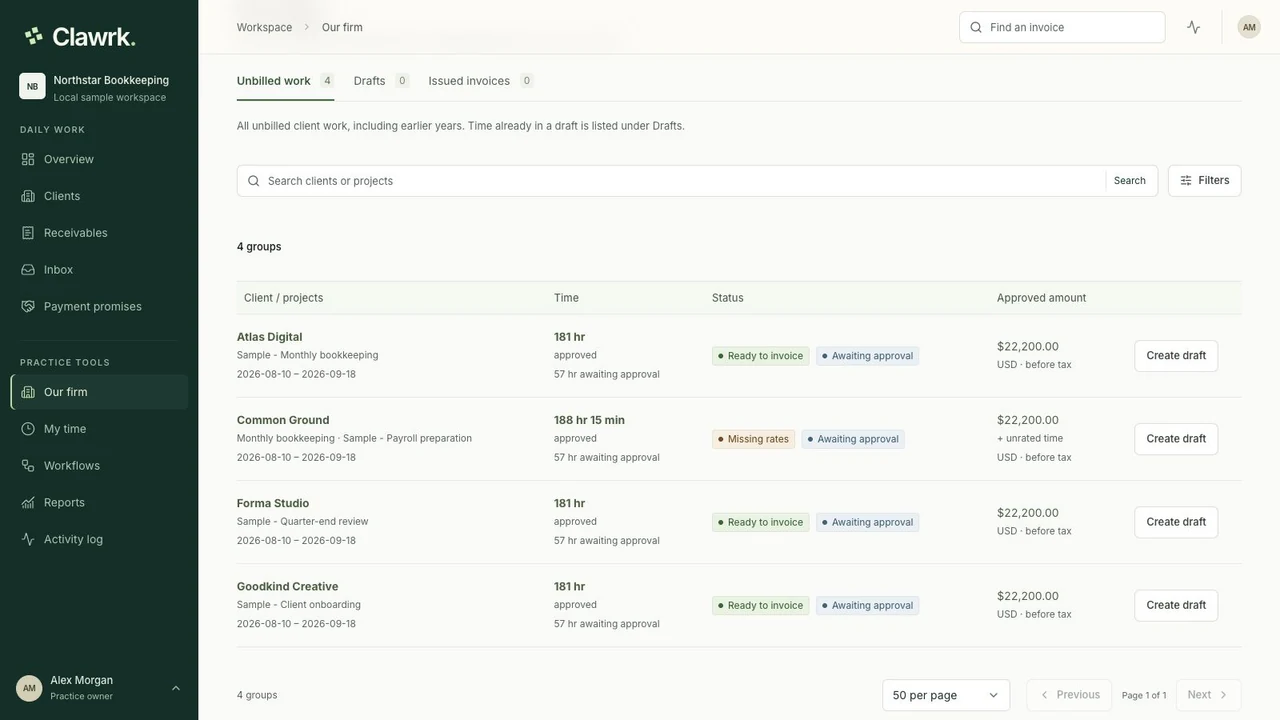The width and height of the screenshot is (1280, 720).
Task: Create draft for Common Ground
Action: 1176,439
